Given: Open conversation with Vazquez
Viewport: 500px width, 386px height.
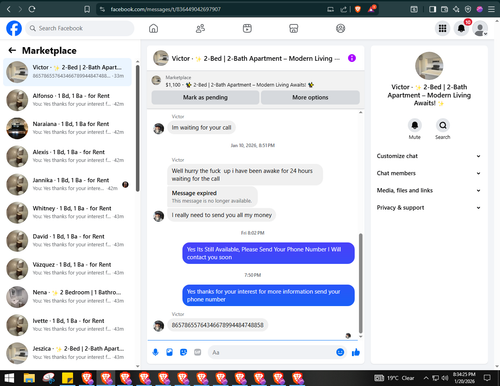Looking at the screenshot, I should point(67,269).
